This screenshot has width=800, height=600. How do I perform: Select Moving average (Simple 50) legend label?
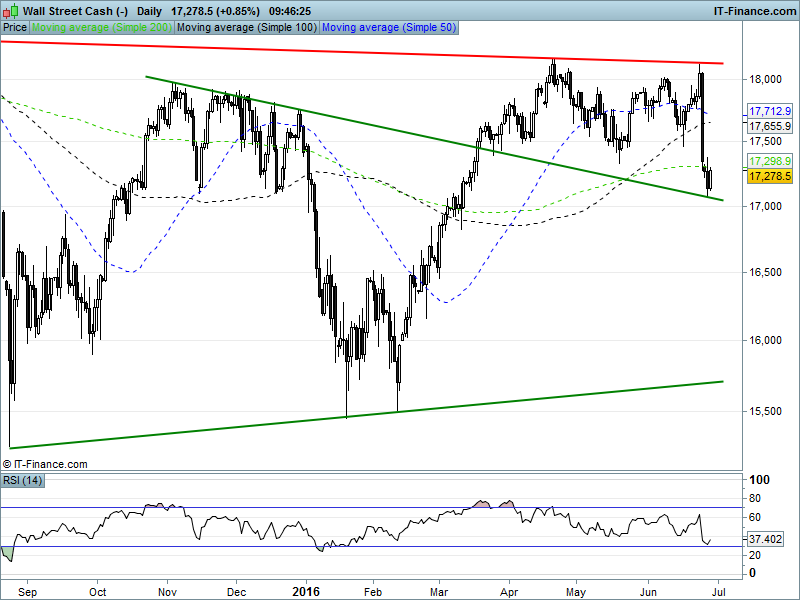point(389,28)
